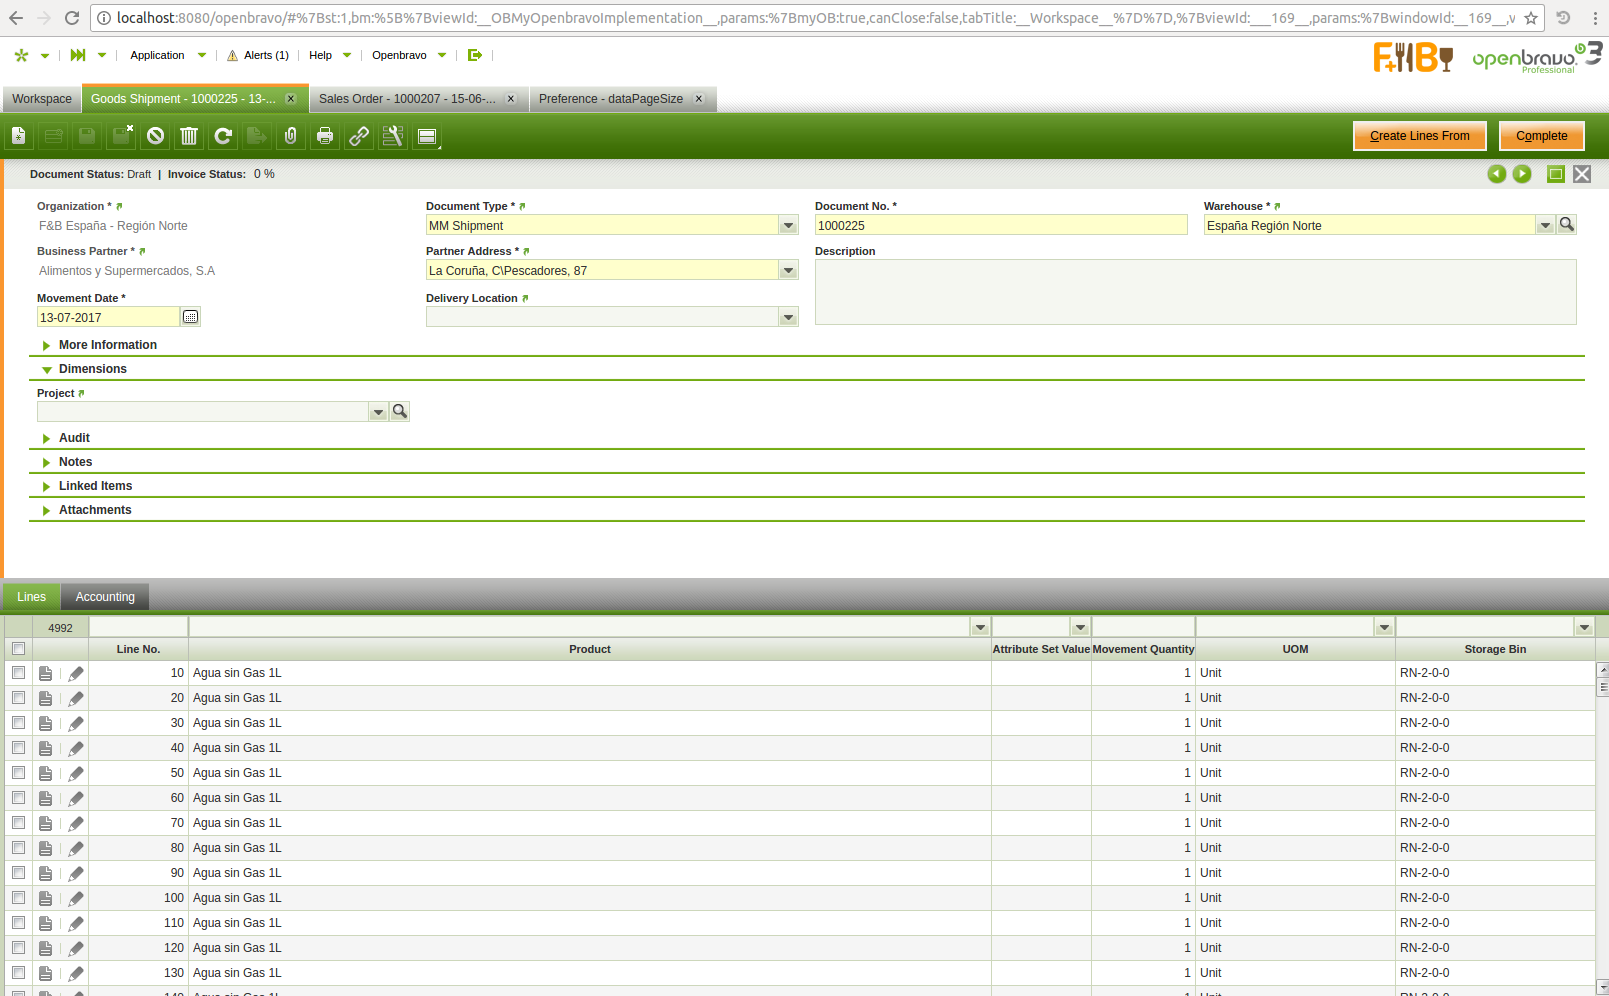Click the trash delete record icon
The width and height of the screenshot is (1609, 996).
point(189,136)
